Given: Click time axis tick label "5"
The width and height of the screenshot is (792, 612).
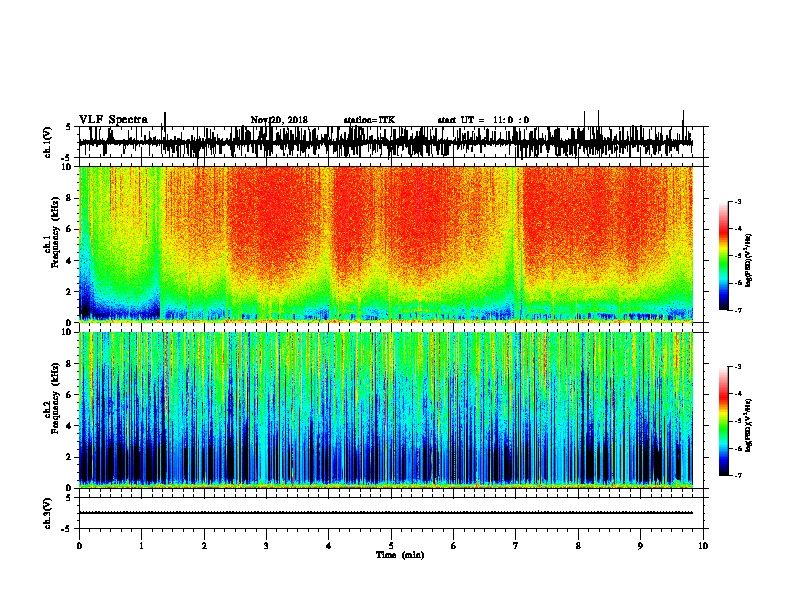Looking at the screenshot, I should pos(391,546).
